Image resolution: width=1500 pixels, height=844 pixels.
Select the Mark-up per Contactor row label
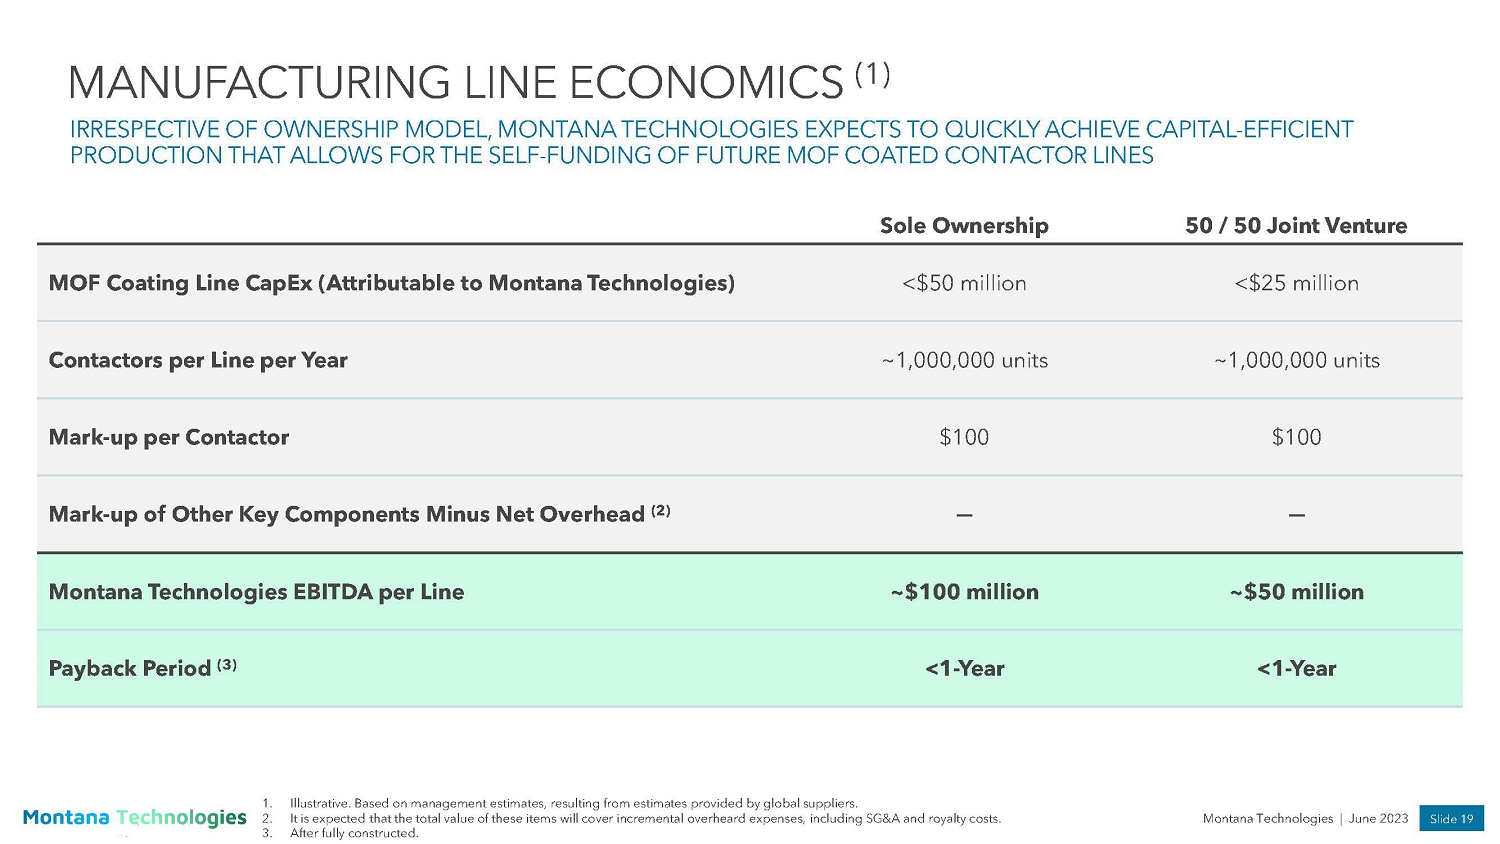(x=169, y=437)
